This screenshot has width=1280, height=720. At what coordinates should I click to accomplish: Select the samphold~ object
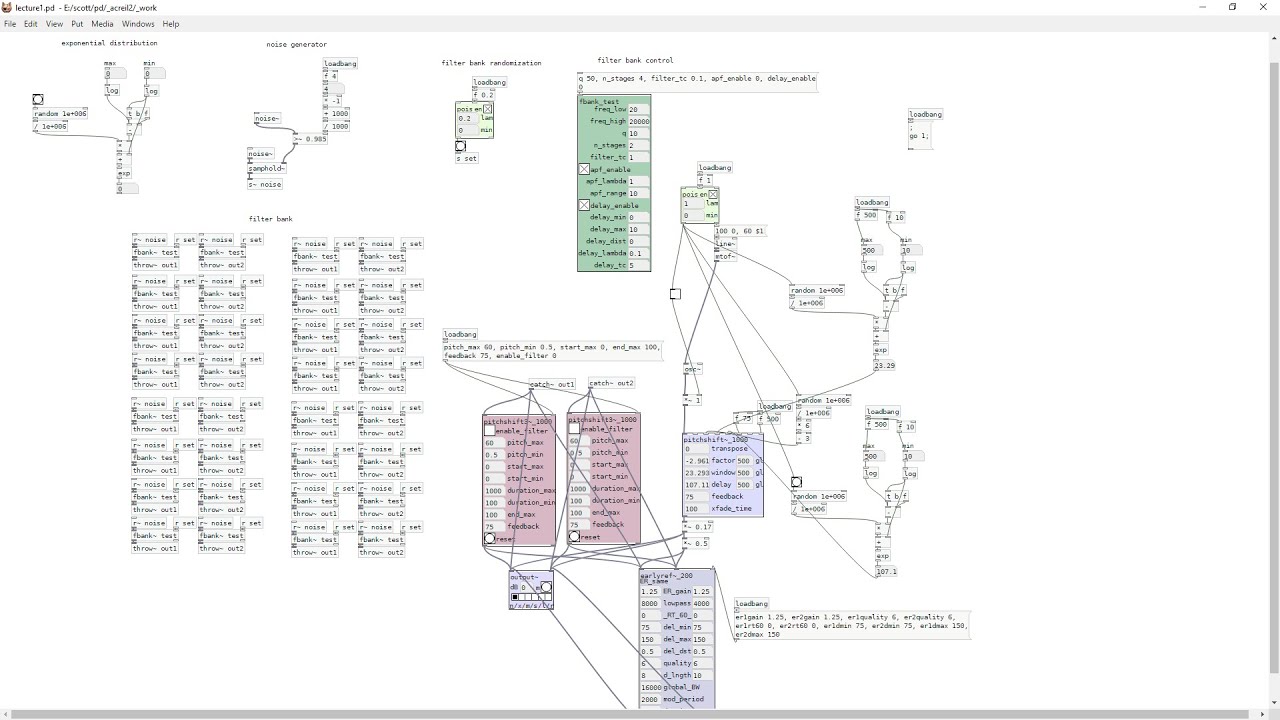(267, 169)
